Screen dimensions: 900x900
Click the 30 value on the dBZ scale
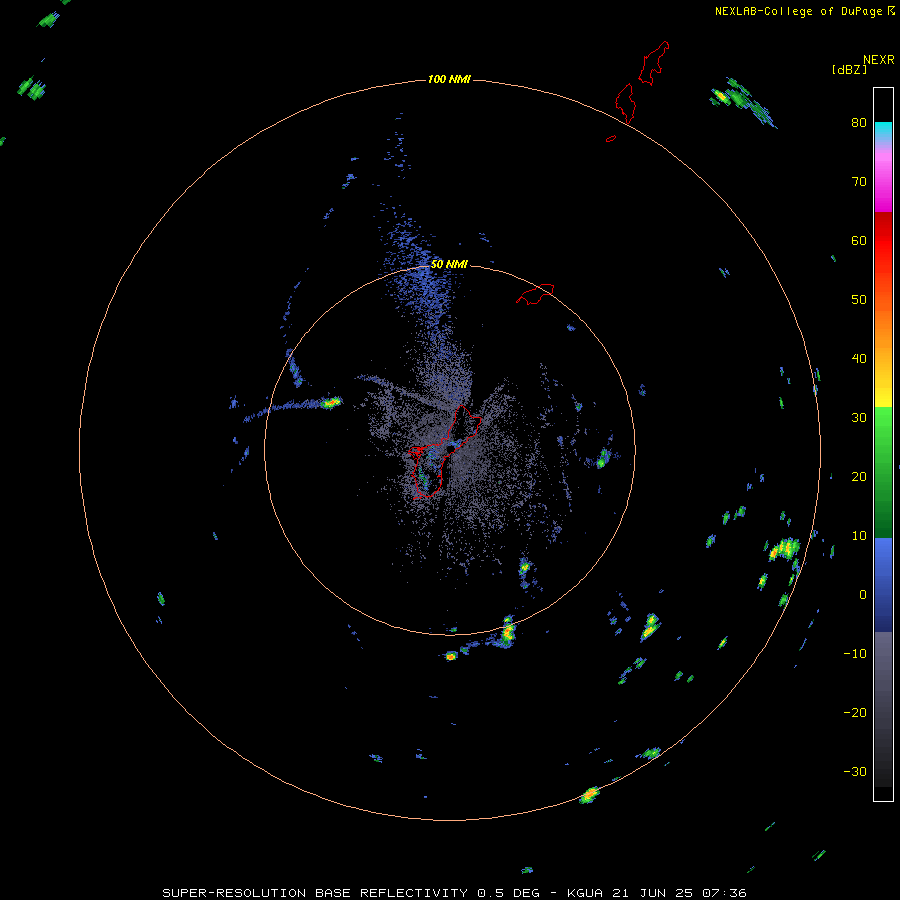[x=859, y=418]
